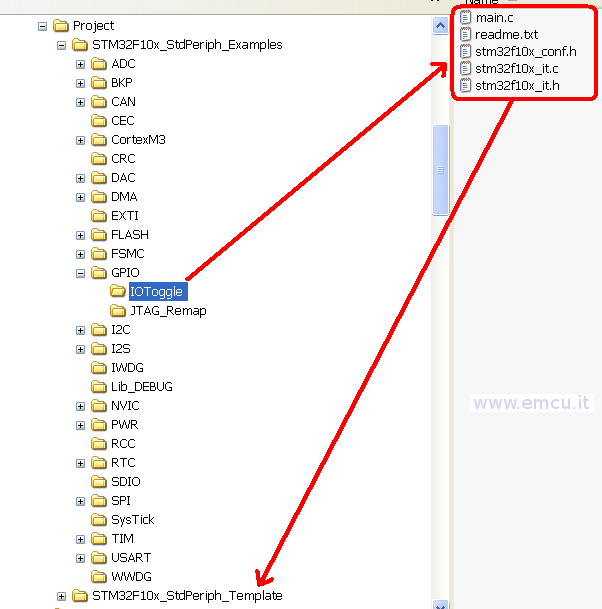The height and width of the screenshot is (609, 602).
Task: Select the CAN folder label
Action: [123, 102]
